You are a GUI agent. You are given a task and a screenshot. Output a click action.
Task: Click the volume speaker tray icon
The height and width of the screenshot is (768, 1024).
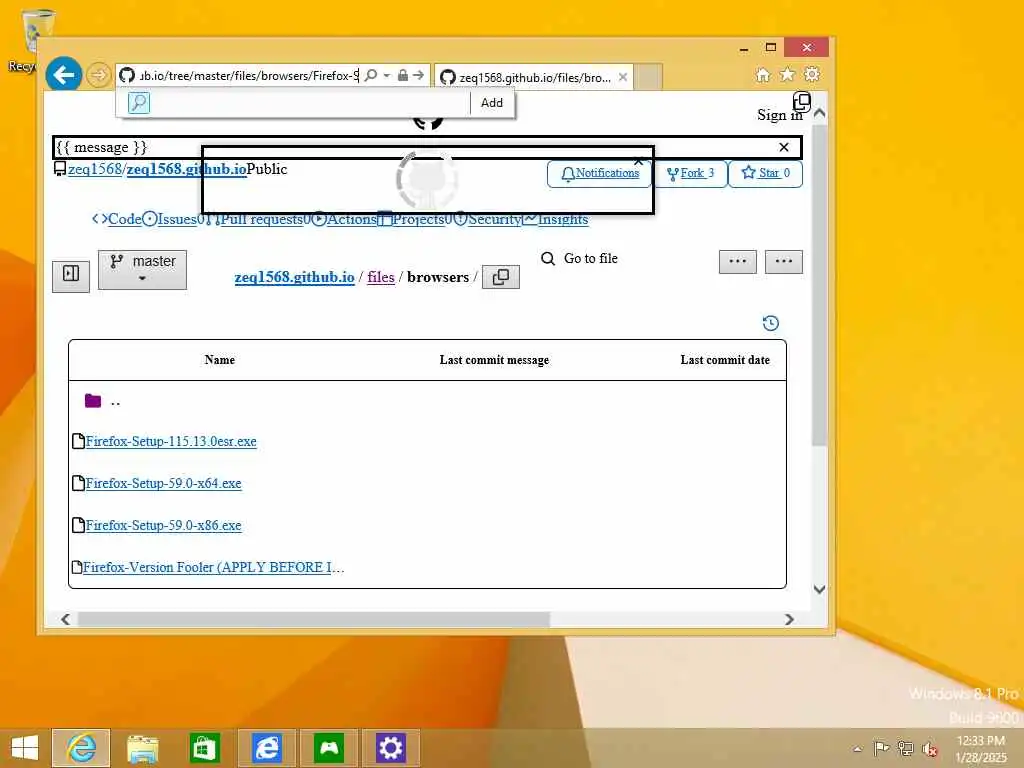(929, 748)
